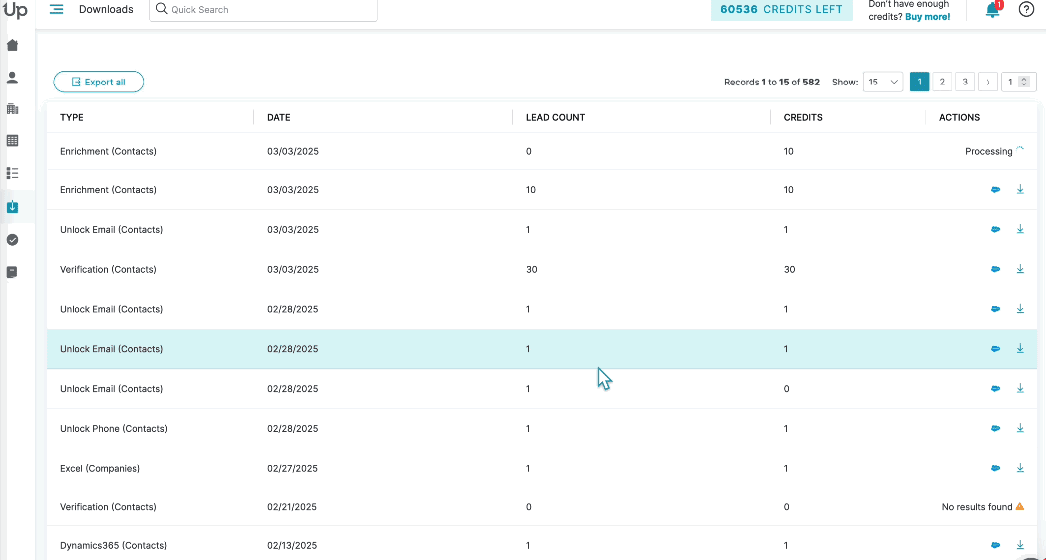Click Salesforce icon on Excel (Companies) row
This screenshot has width=1046, height=560.
pos(995,469)
